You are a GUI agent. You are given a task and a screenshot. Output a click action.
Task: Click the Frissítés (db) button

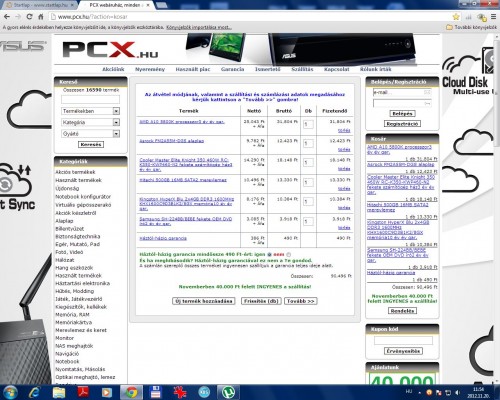point(261,301)
